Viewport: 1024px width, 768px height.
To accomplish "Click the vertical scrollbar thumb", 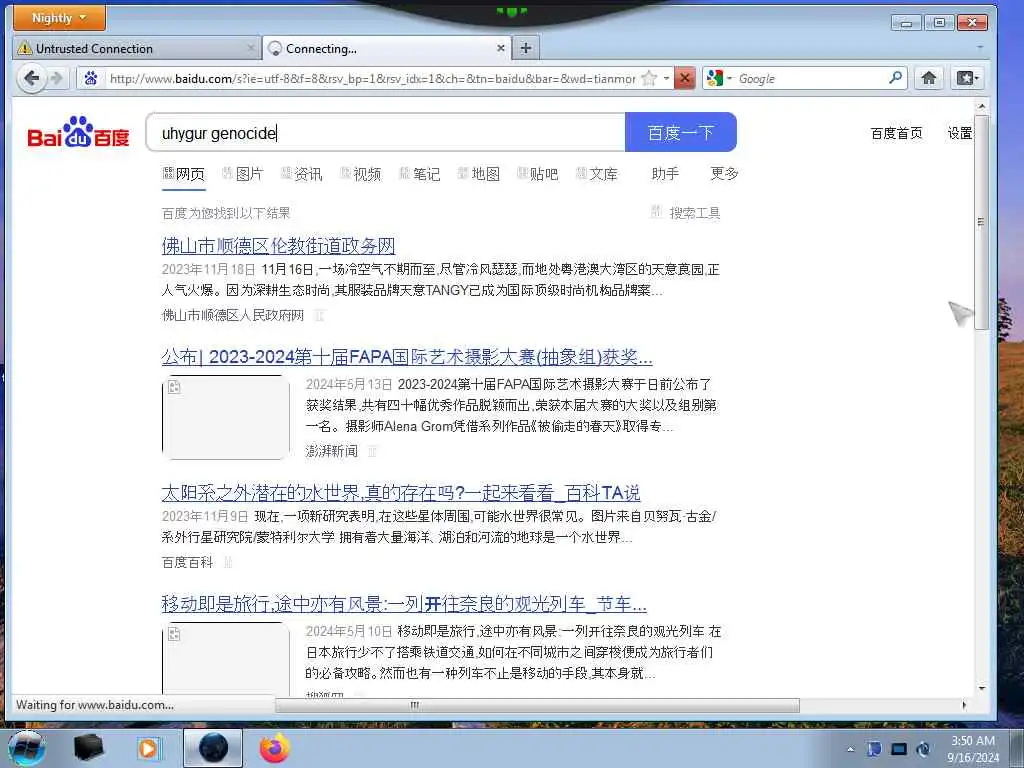I will [x=981, y=222].
